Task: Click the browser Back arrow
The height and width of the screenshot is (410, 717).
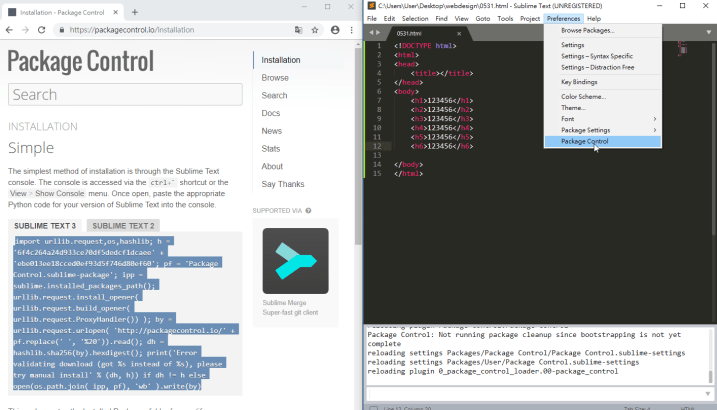Action: point(11,30)
